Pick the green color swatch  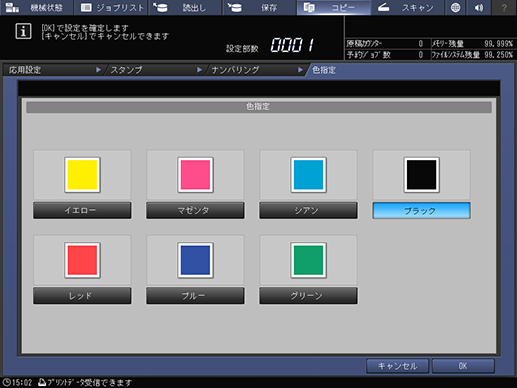coord(308,260)
